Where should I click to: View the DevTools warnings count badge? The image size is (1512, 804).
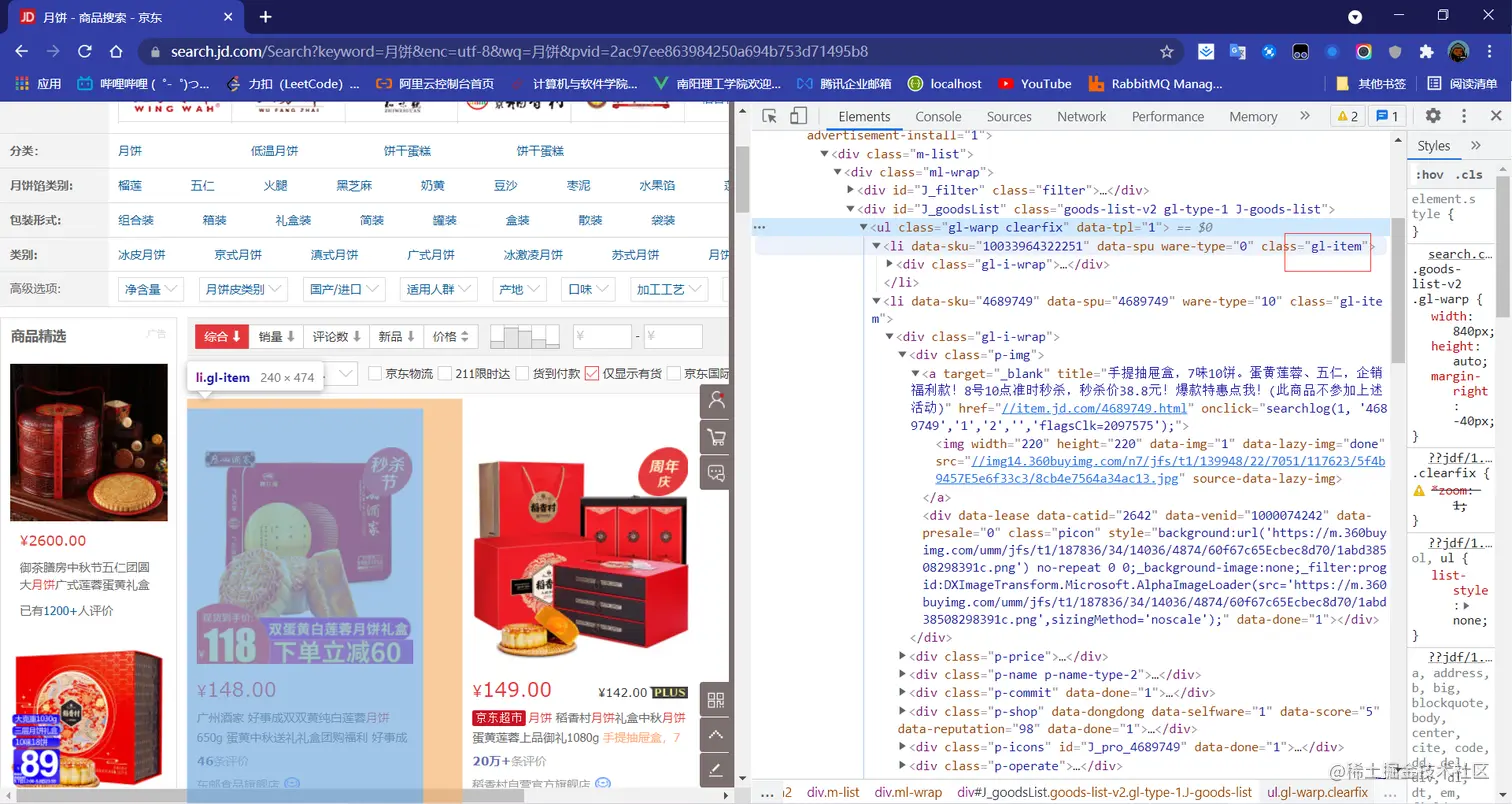click(x=1346, y=116)
